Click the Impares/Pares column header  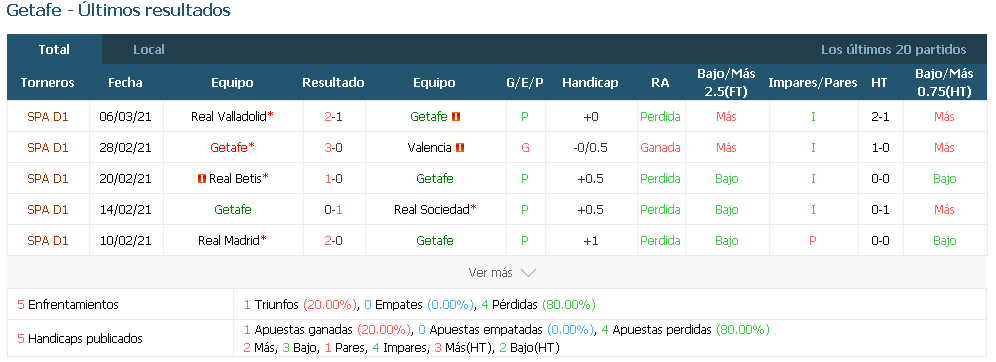(812, 83)
